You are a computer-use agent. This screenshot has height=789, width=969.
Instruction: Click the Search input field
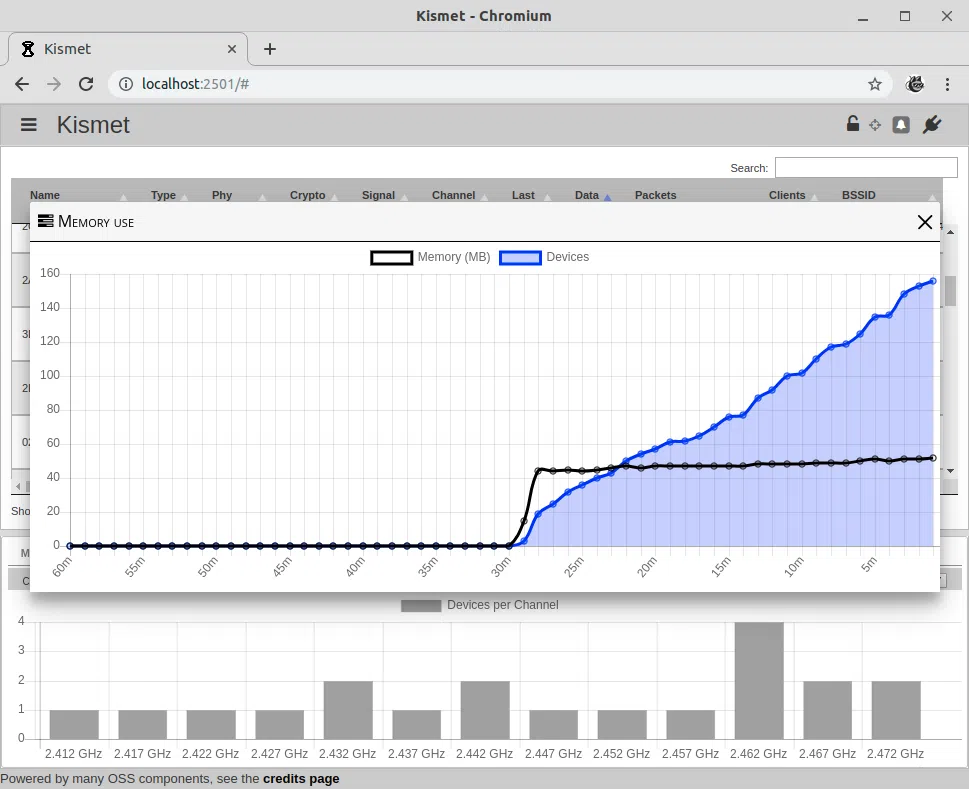coord(866,167)
